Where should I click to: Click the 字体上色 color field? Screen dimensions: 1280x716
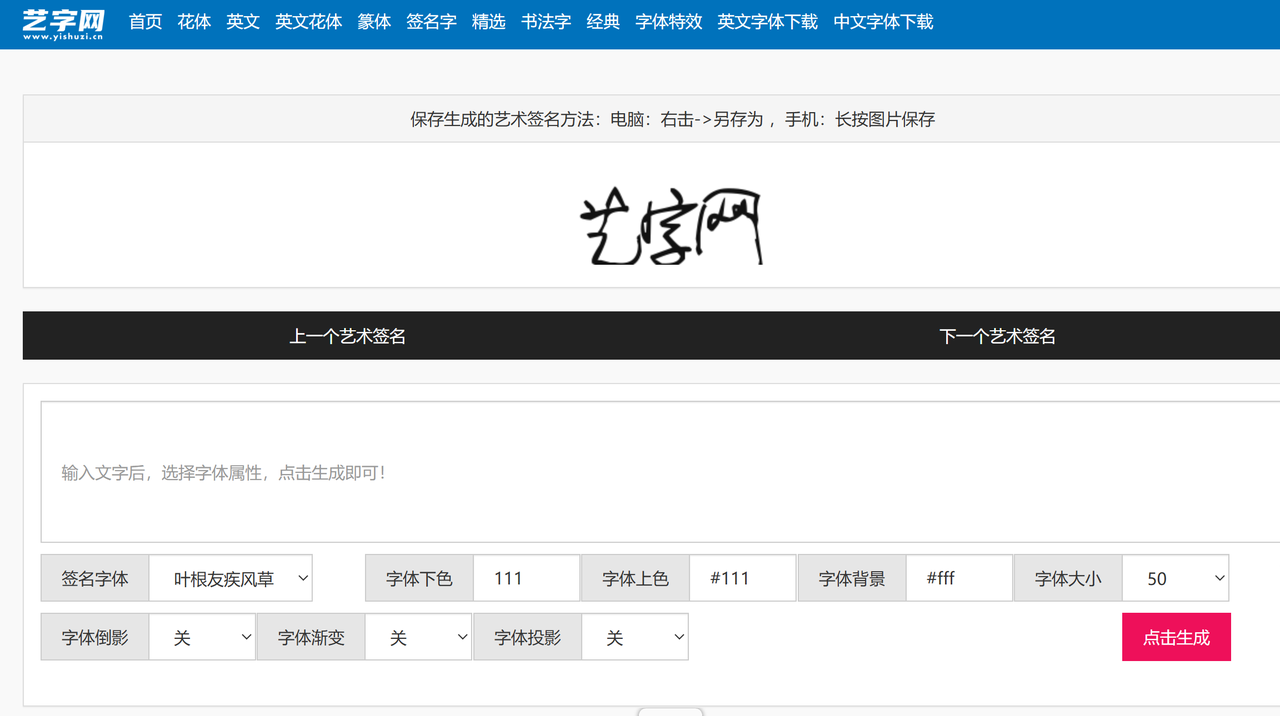(x=742, y=579)
